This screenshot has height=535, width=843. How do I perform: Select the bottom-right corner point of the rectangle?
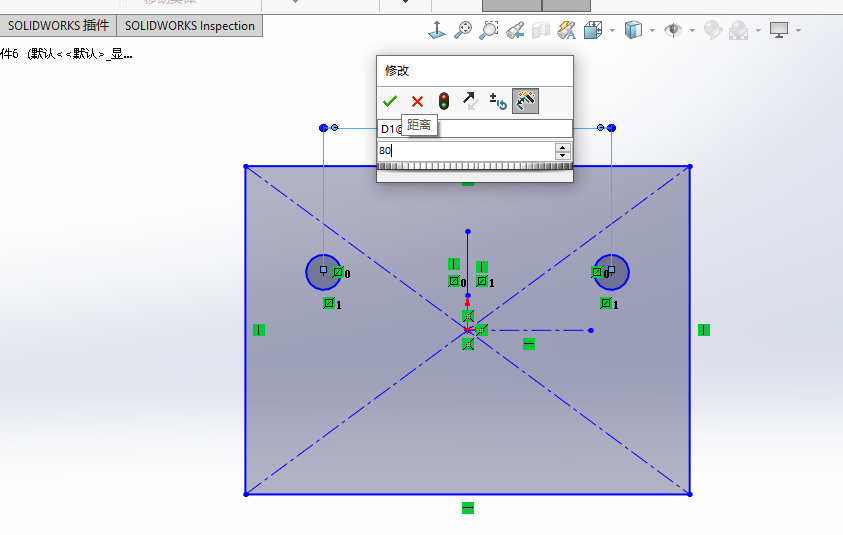(690, 494)
